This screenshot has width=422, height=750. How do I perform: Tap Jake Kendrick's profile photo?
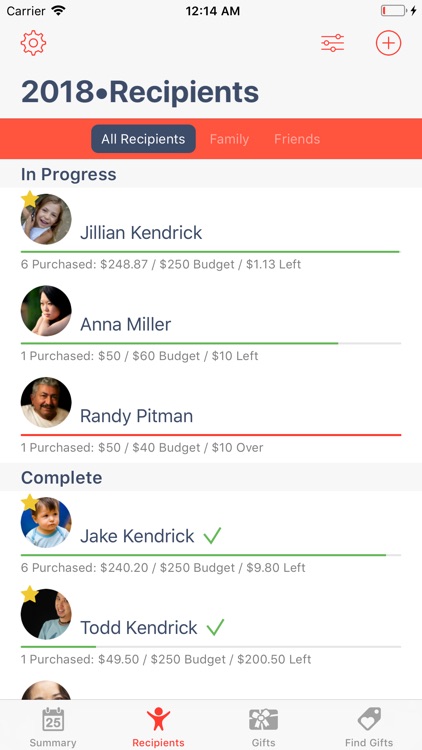click(x=46, y=522)
